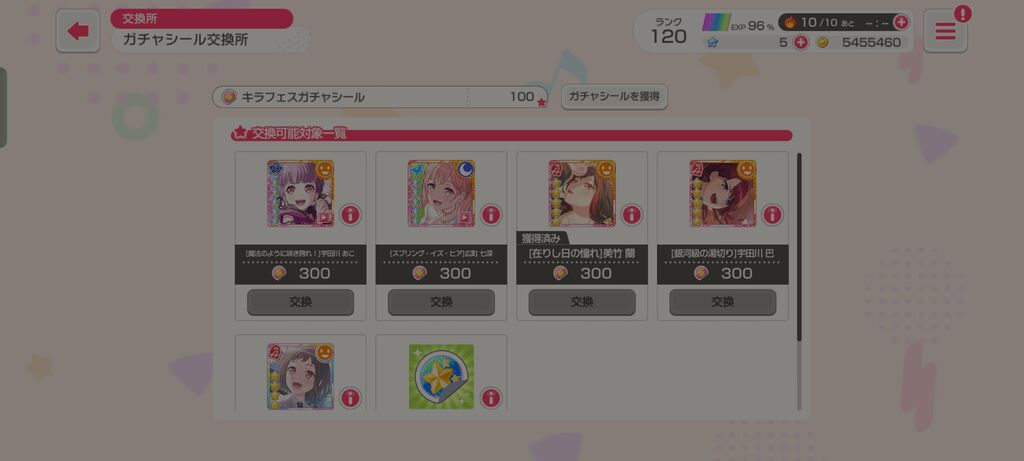Select the キラフェスガチャシール seal selector
Viewport: 1024px width, 461px height.
[380, 97]
